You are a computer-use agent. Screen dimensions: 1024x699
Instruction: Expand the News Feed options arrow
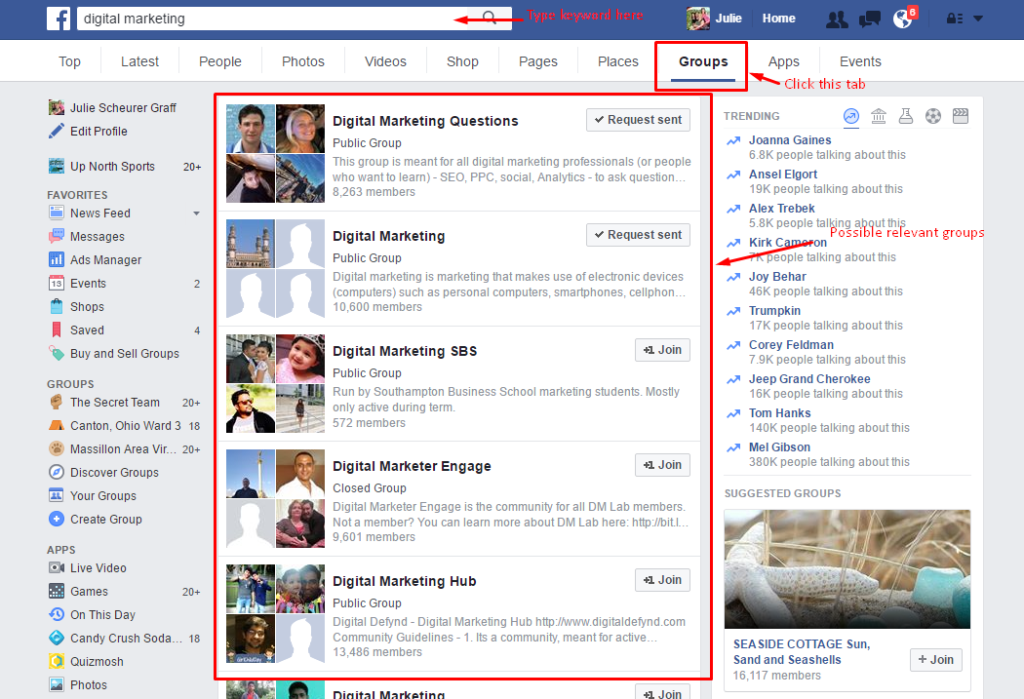coord(196,214)
